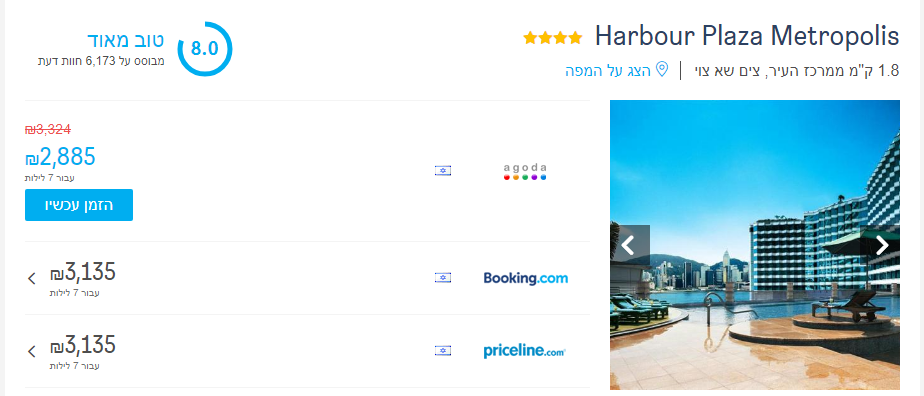
Task: Click the map pin icon
Action: pos(662,70)
